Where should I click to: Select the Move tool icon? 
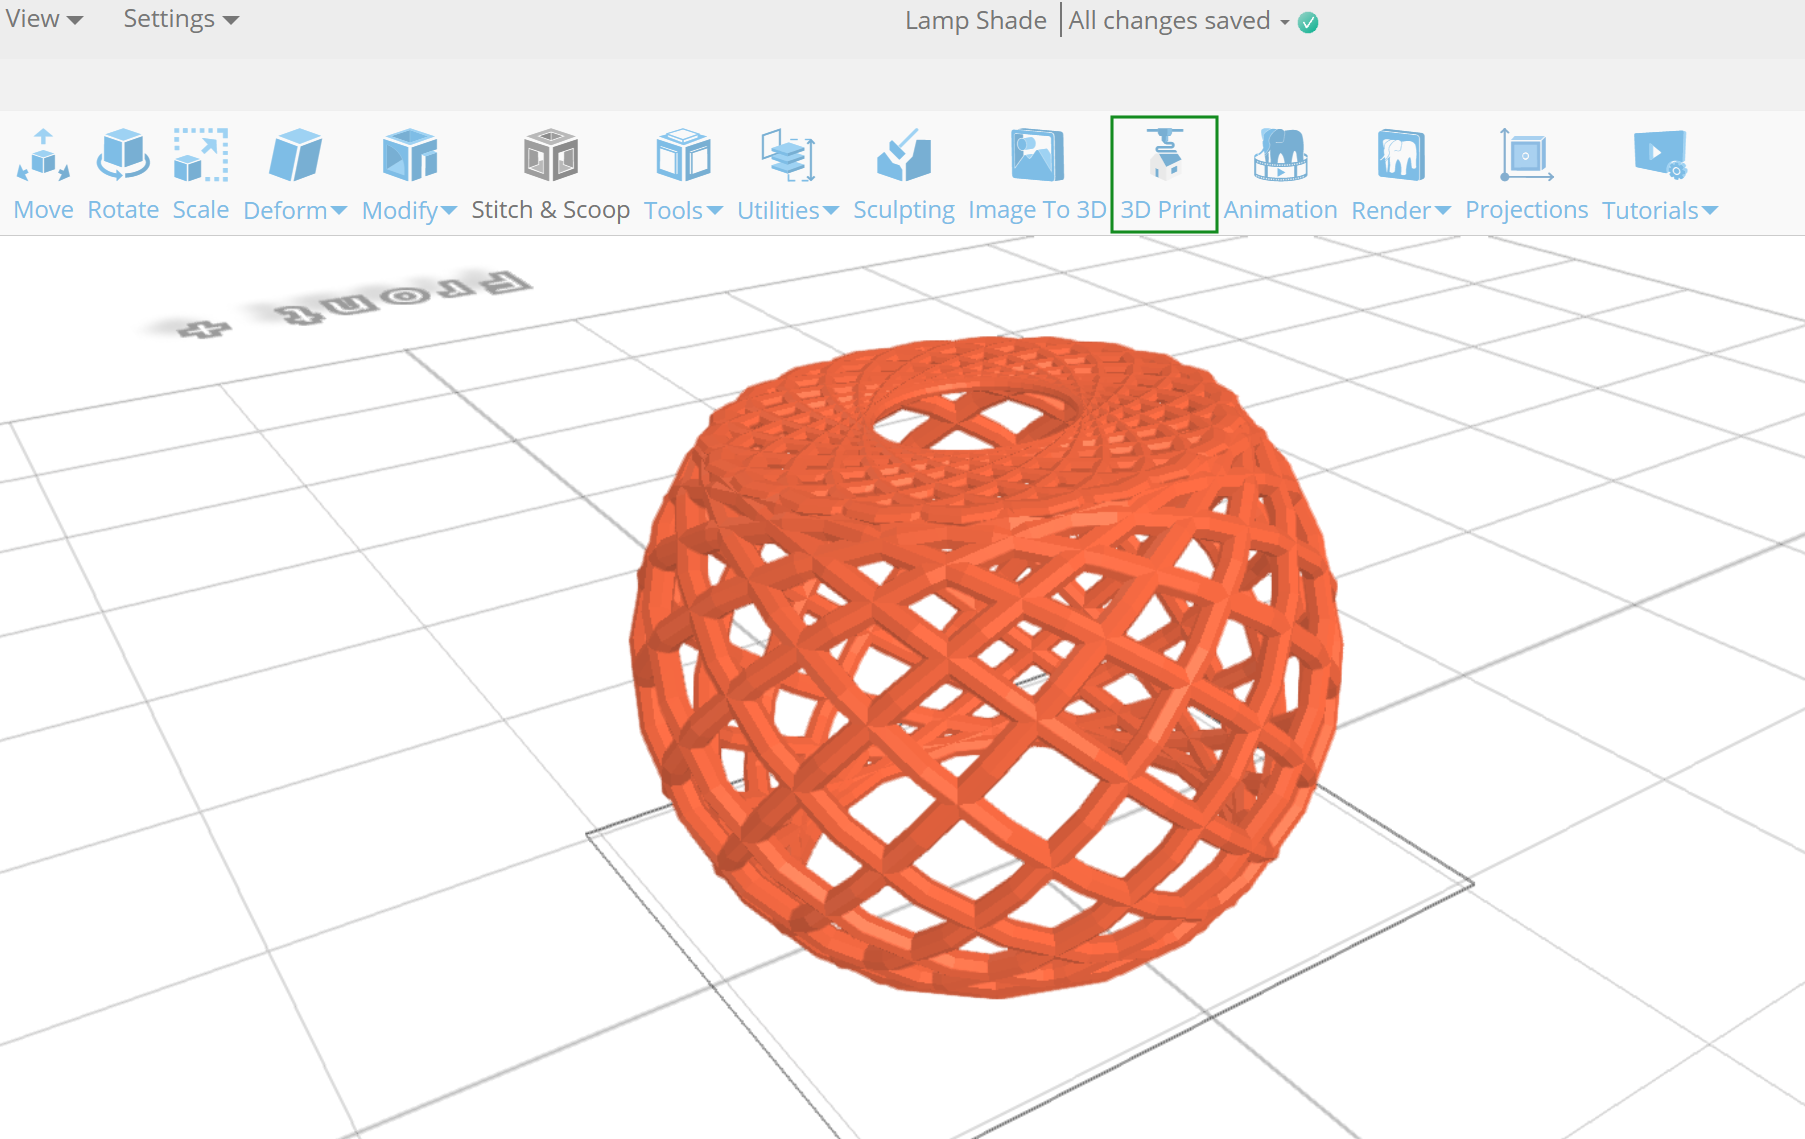pyautogui.click(x=43, y=155)
